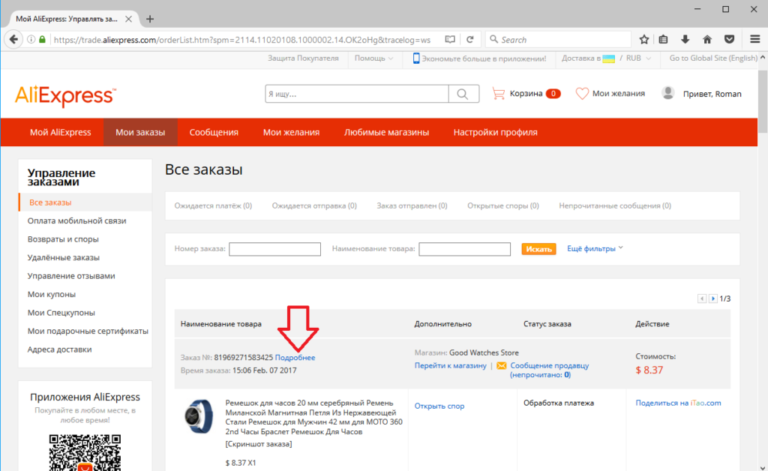This screenshot has height=471, width=768.
Task: Bookmark this page with the star icon
Action: coord(644,40)
